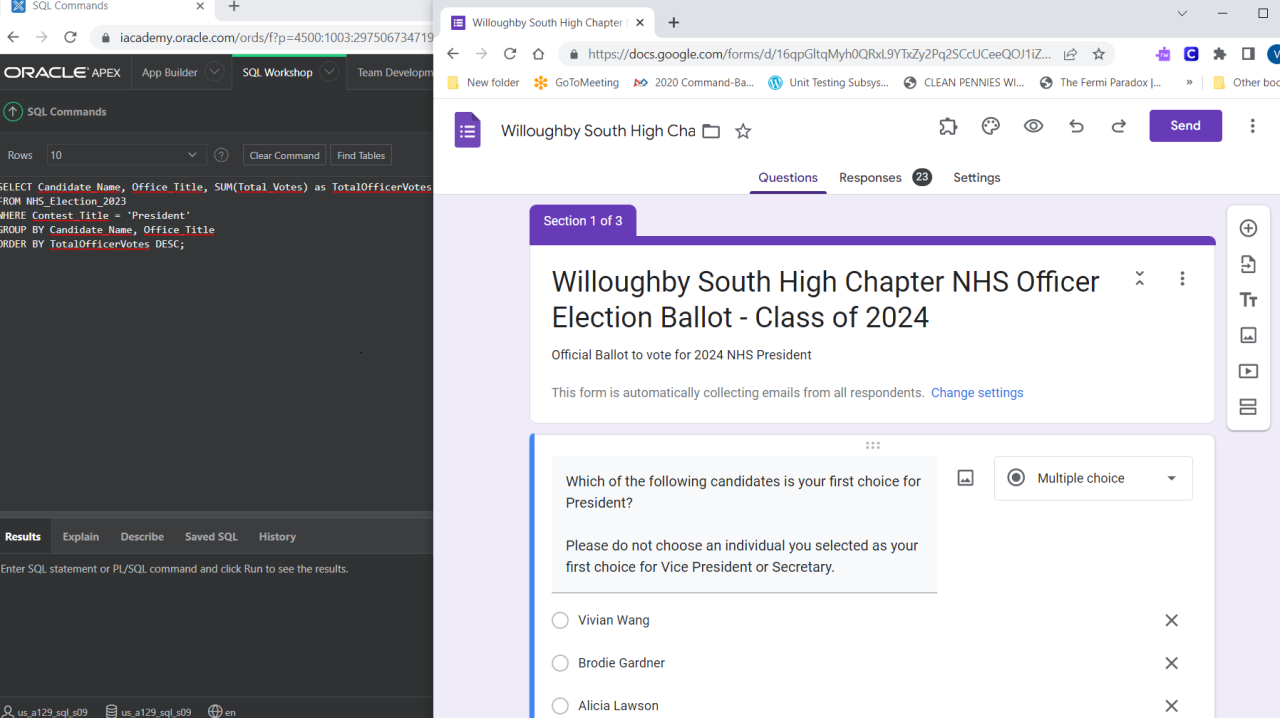Click the Find Tables button
The image size is (1280, 718).
[x=361, y=155]
